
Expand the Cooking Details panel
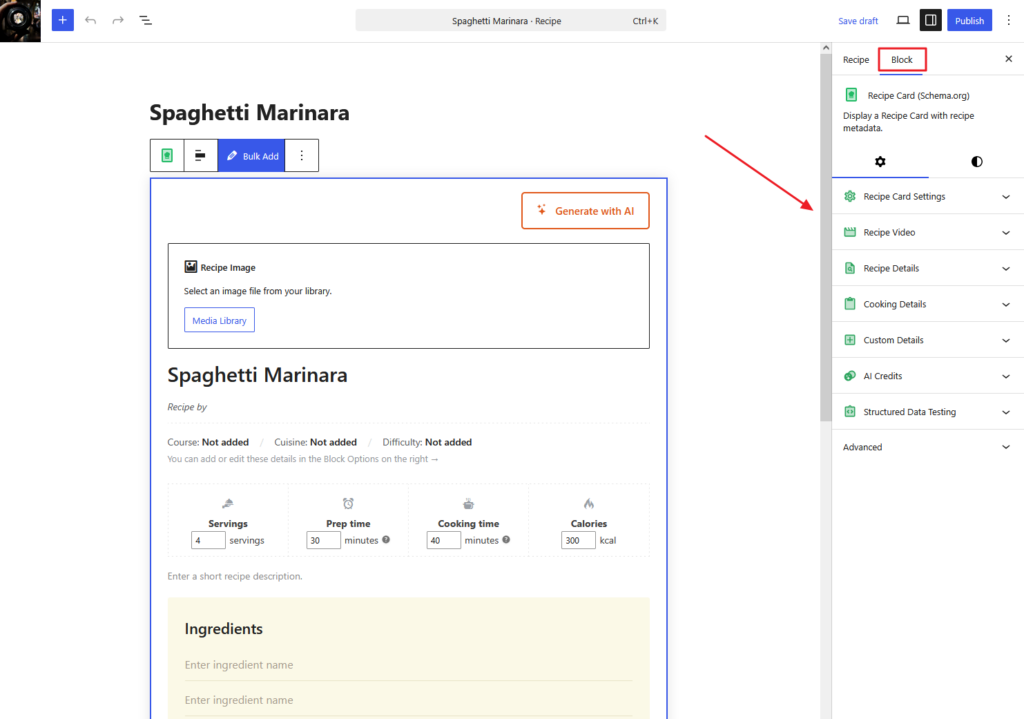click(927, 304)
